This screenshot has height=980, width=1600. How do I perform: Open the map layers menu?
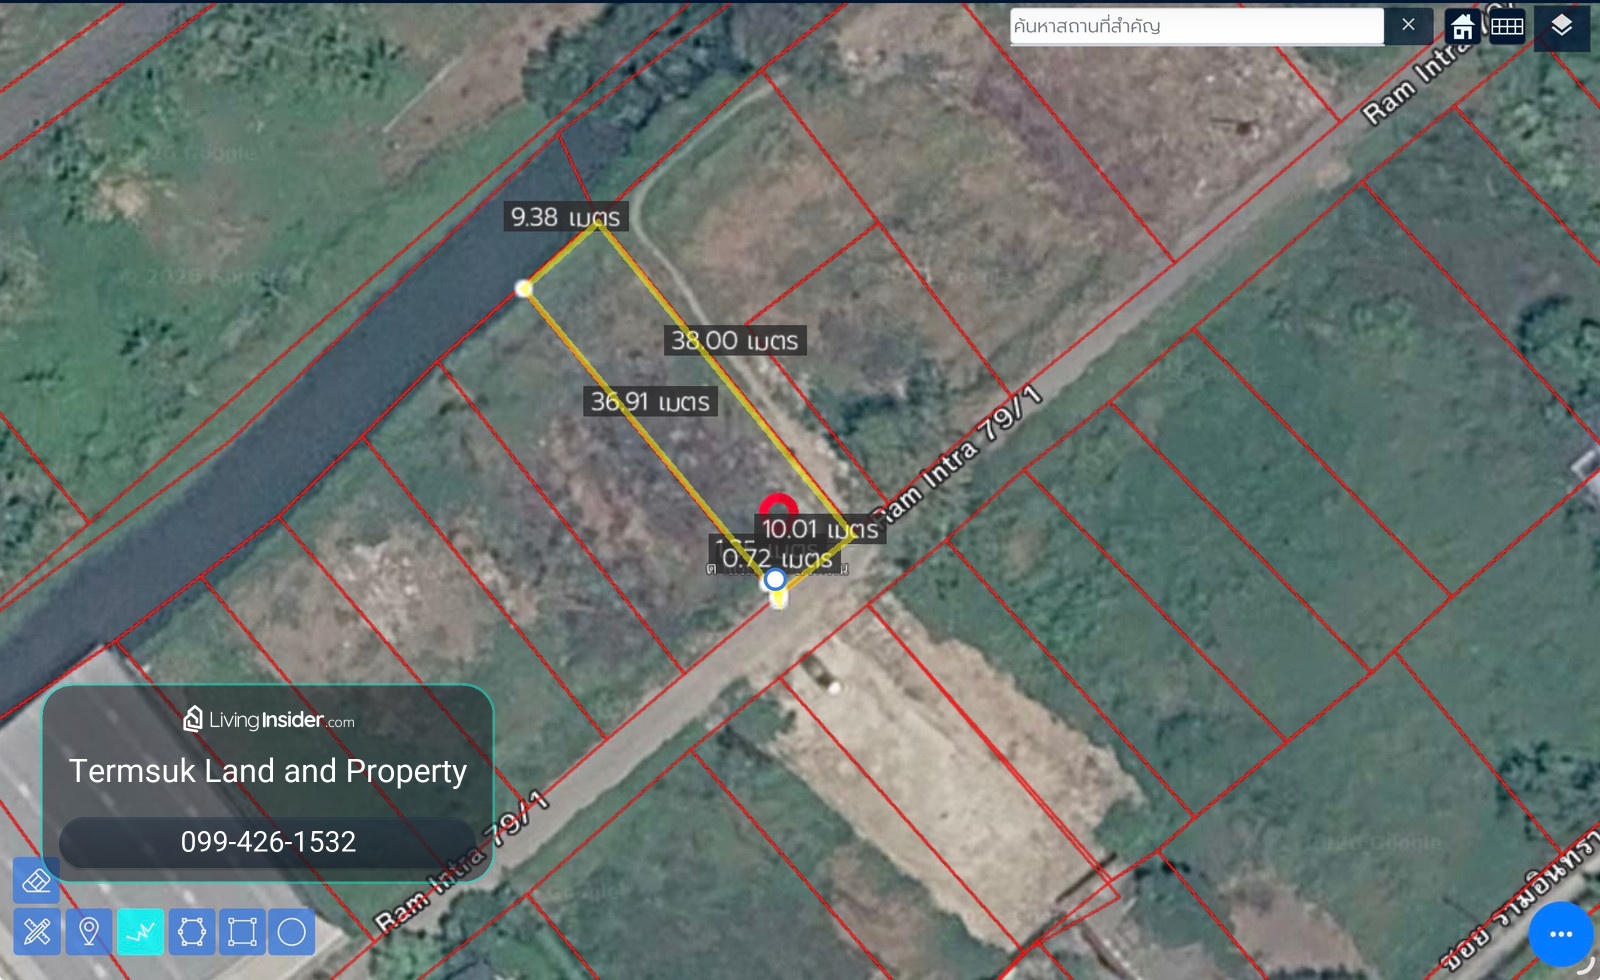(x=1562, y=26)
